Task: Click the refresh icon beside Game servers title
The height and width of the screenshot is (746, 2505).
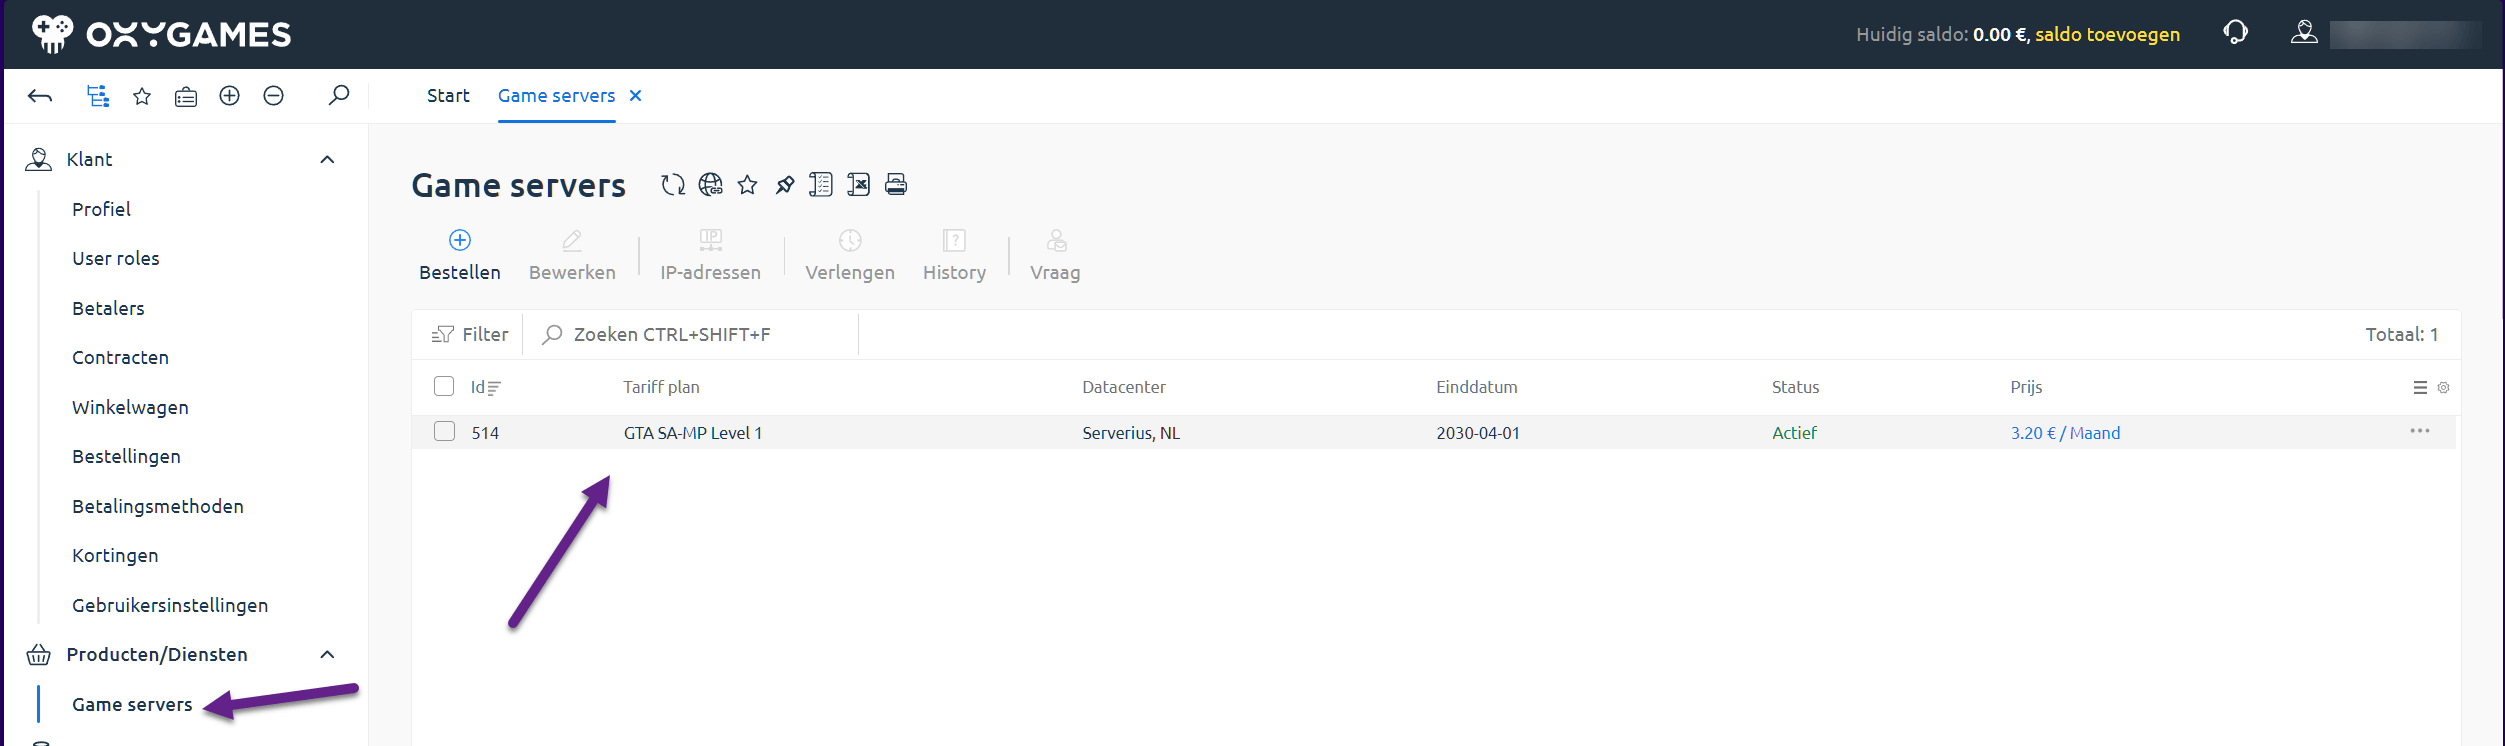Action: point(673,185)
